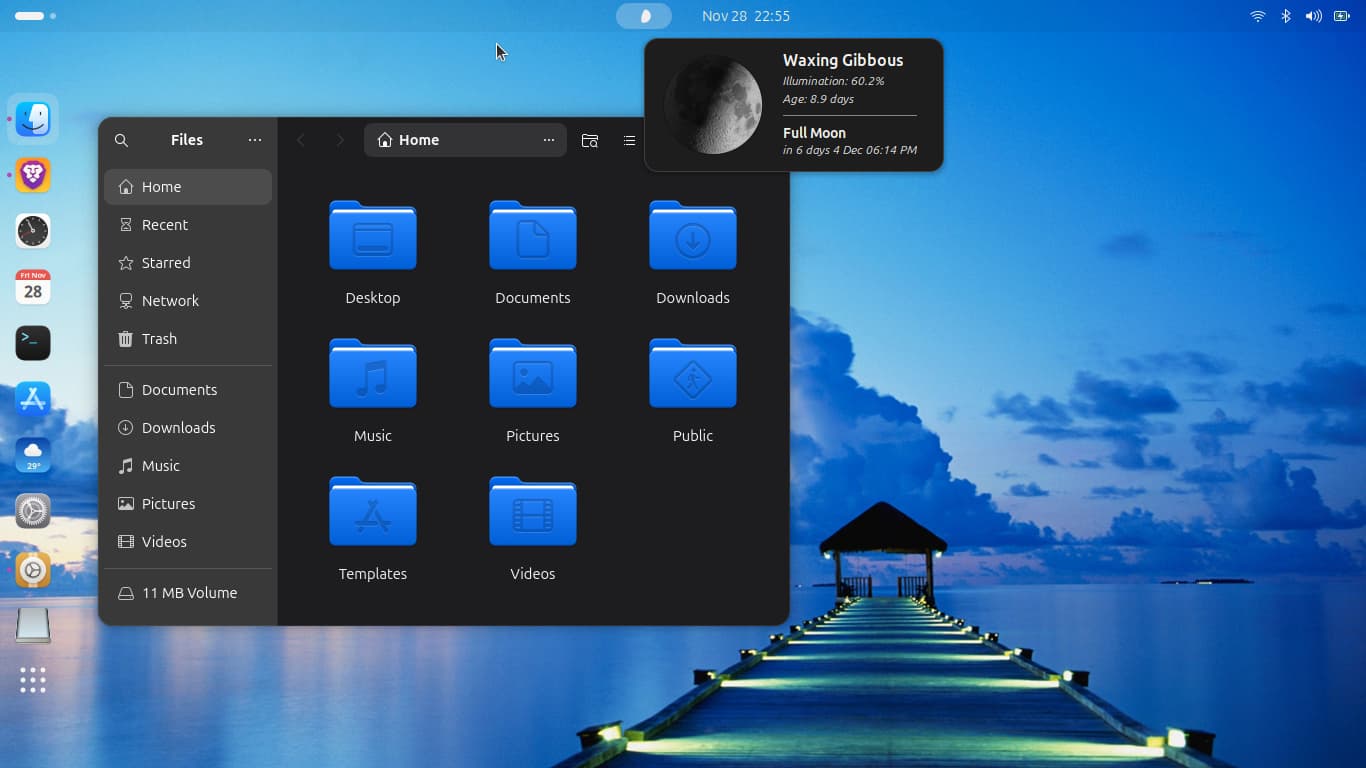Open the Clock app from the dock

click(x=33, y=231)
